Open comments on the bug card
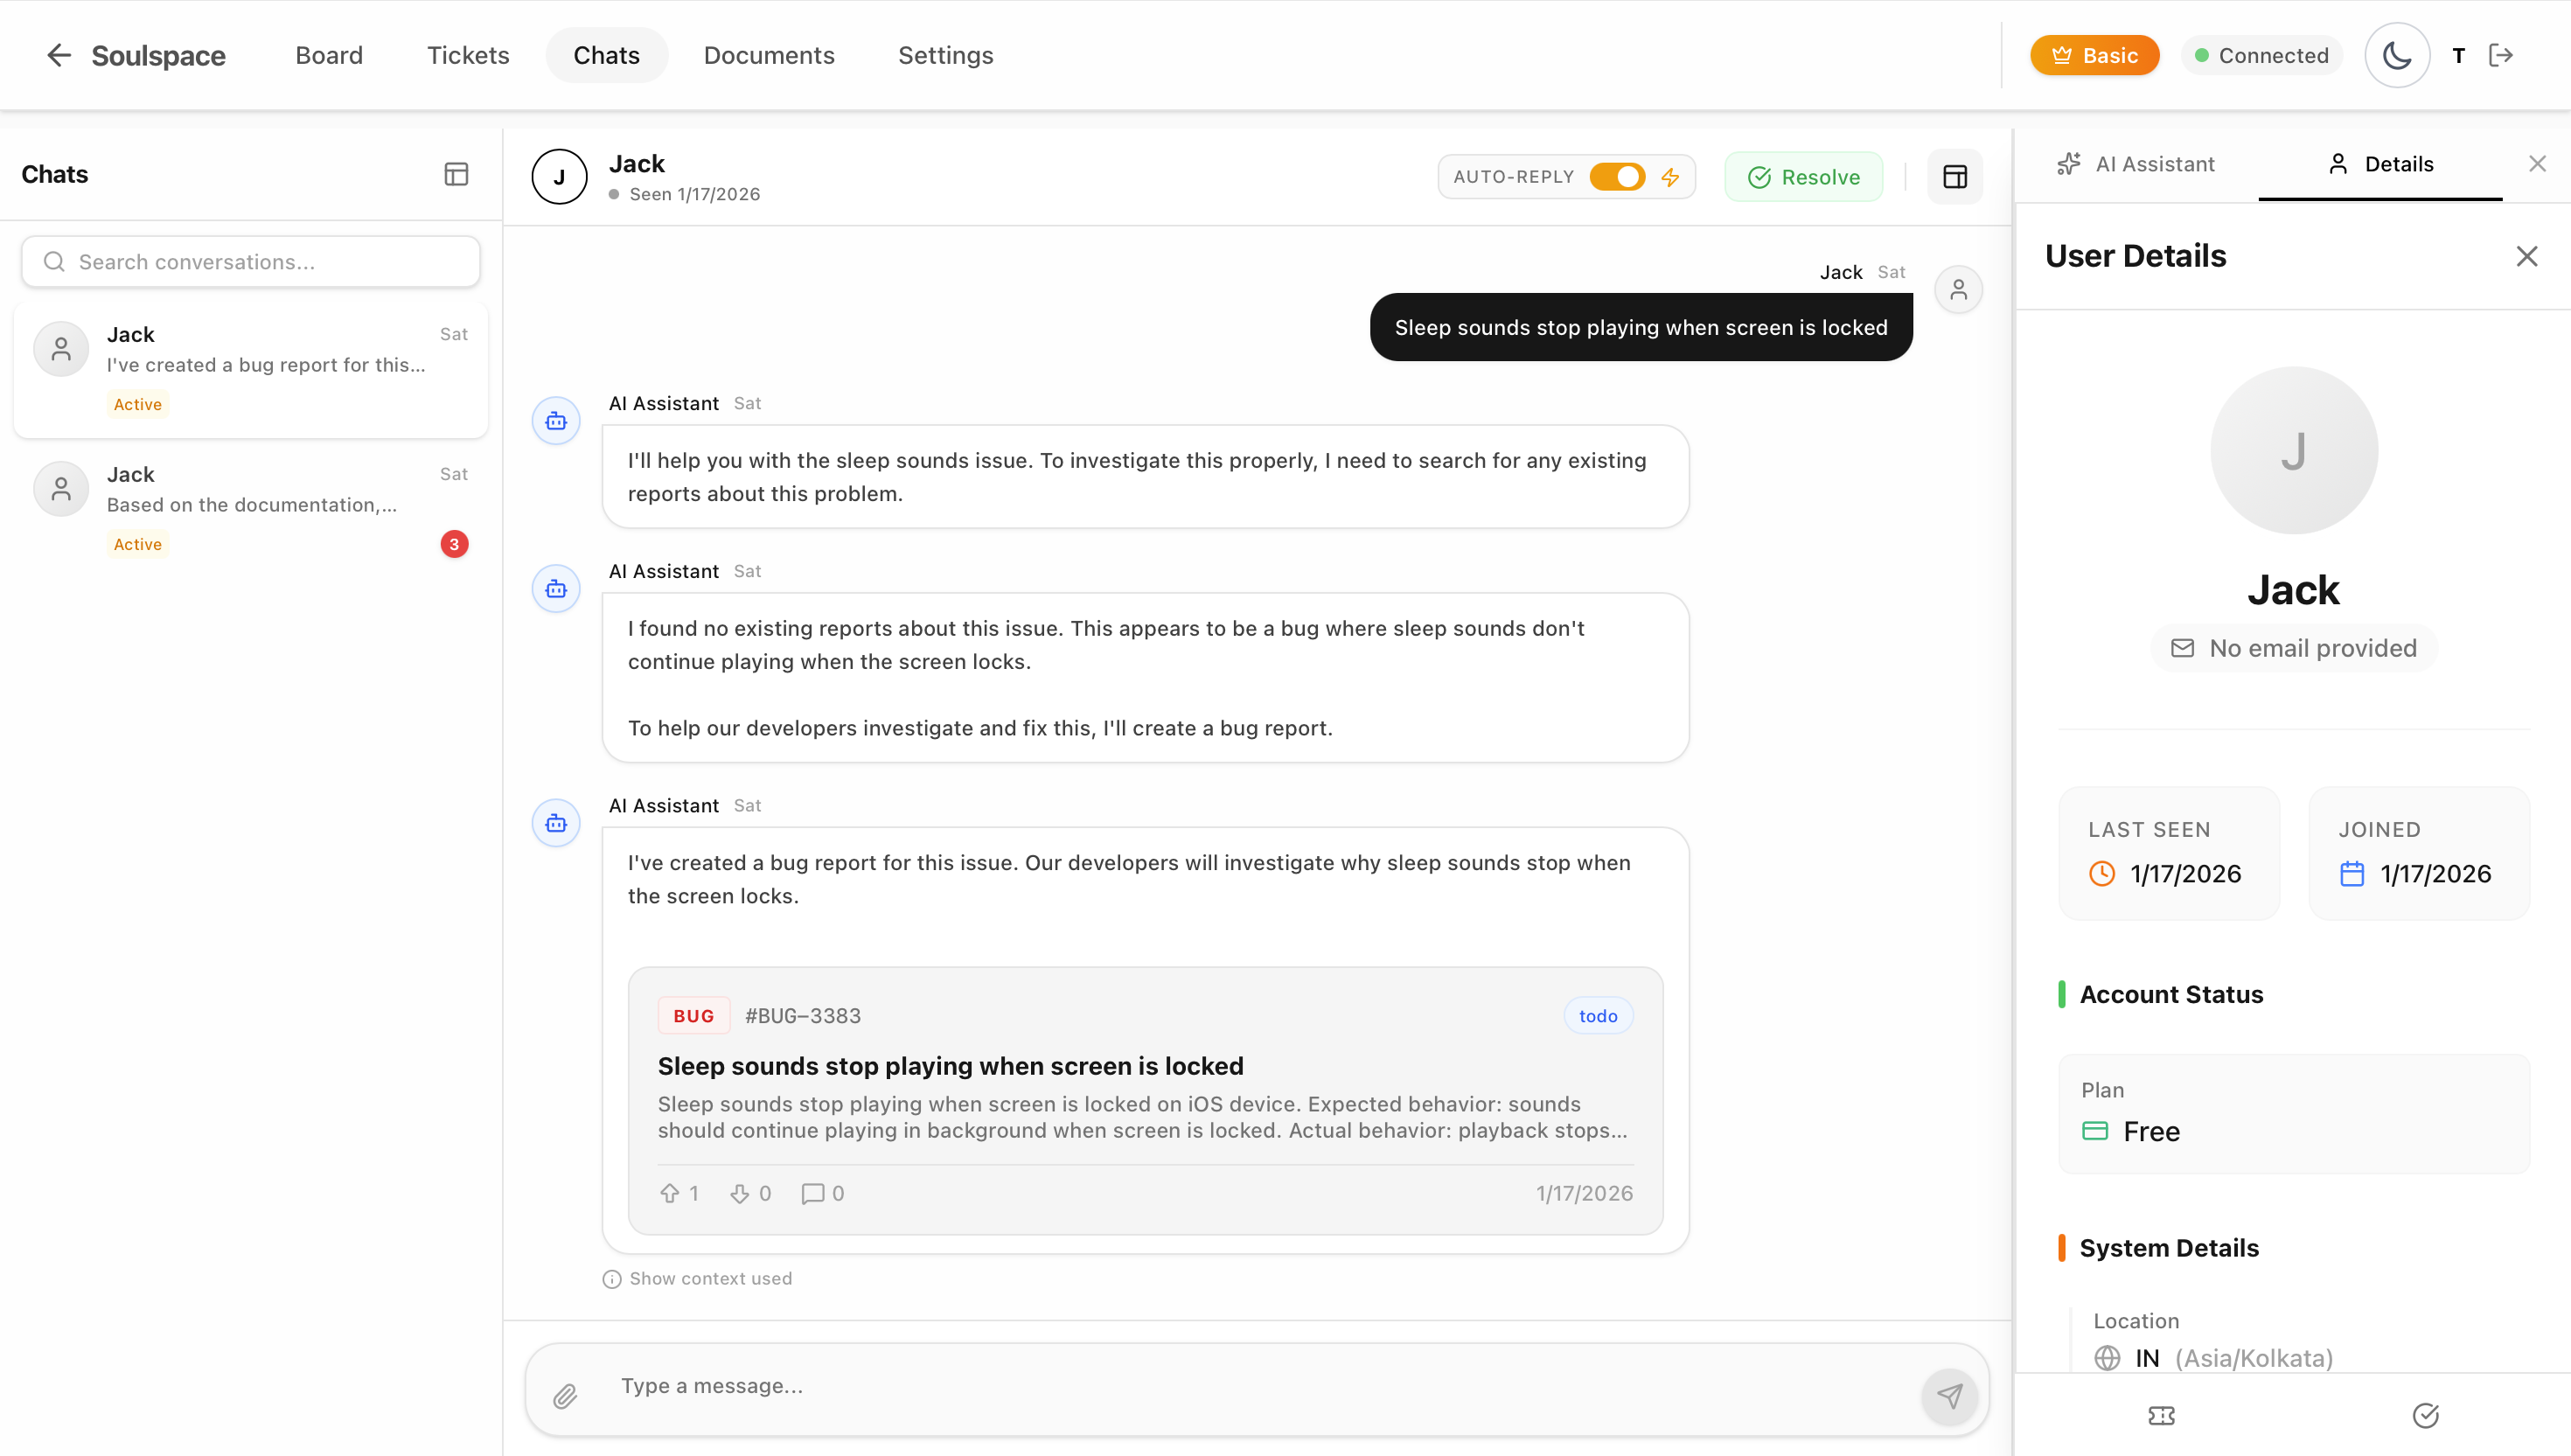The height and width of the screenshot is (1456, 2571). (813, 1193)
